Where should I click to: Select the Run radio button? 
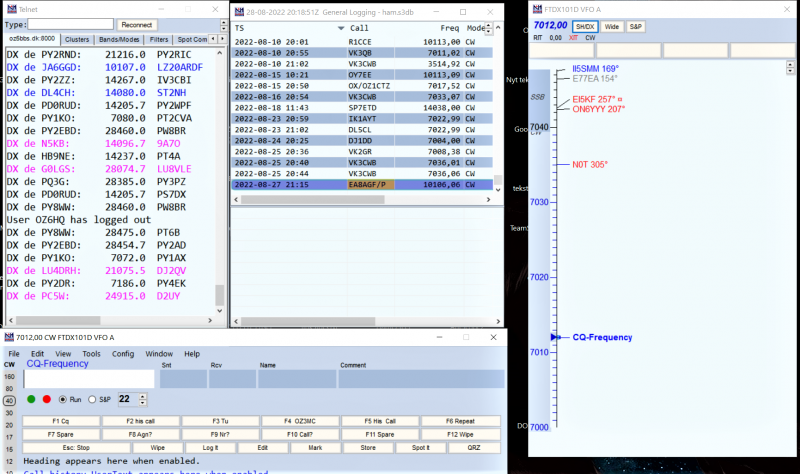(63, 400)
